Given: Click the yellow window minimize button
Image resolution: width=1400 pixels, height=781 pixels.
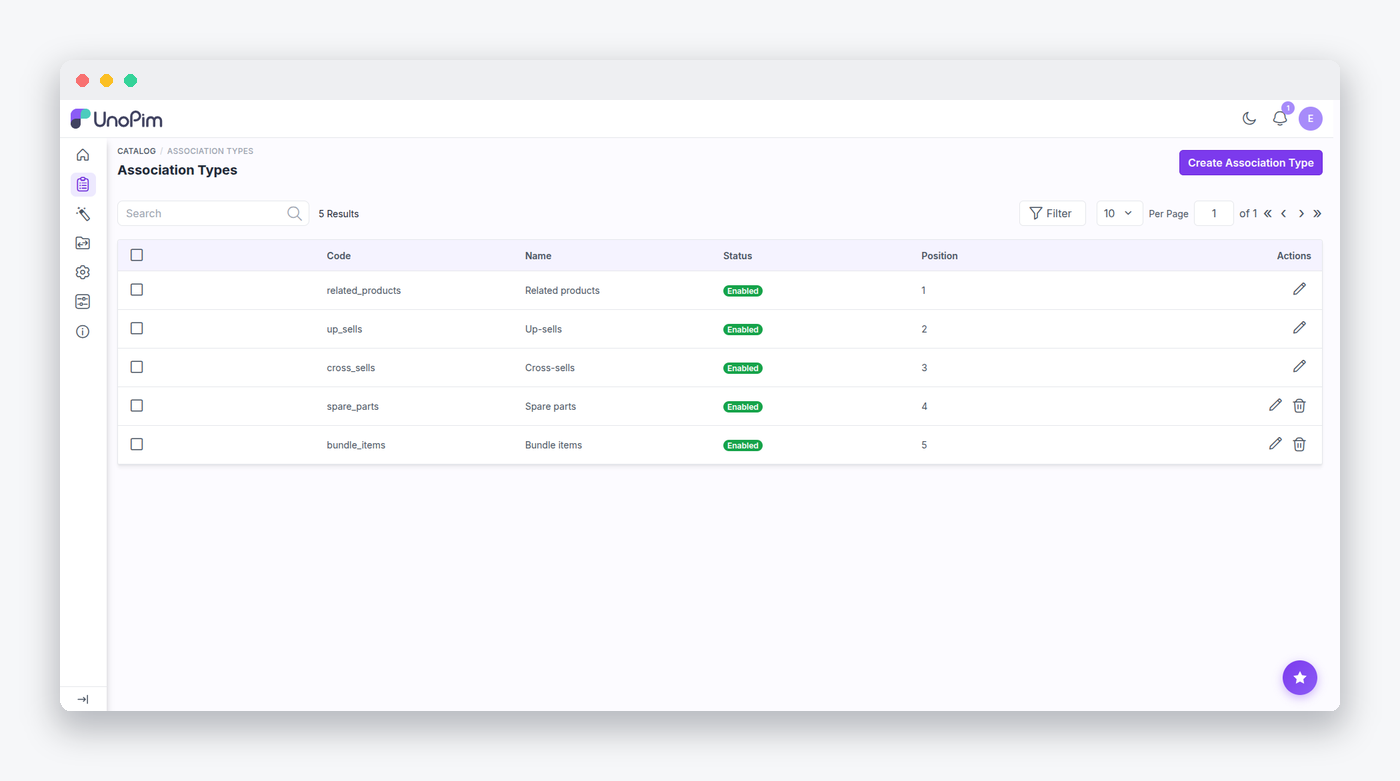Looking at the screenshot, I should [x=107, y=81].
